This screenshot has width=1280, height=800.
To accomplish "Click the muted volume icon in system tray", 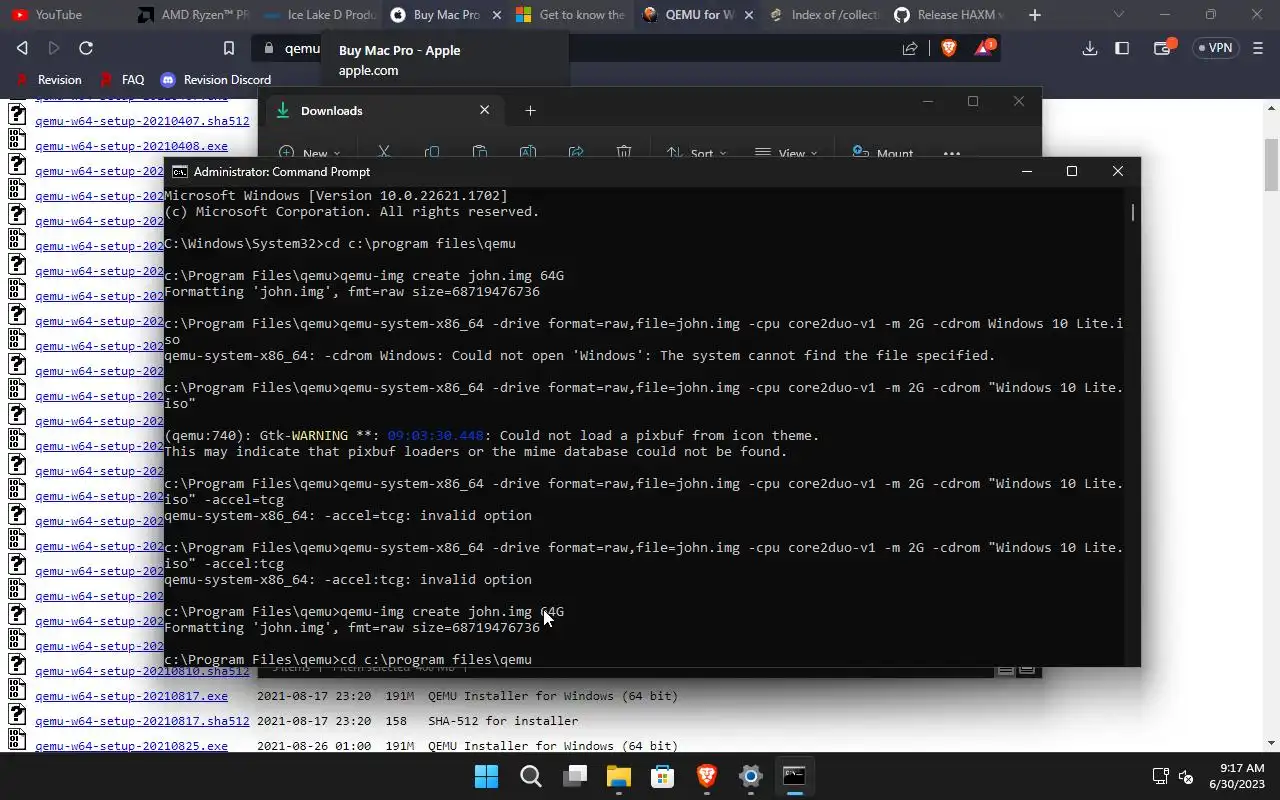I will coord(1186,776).
